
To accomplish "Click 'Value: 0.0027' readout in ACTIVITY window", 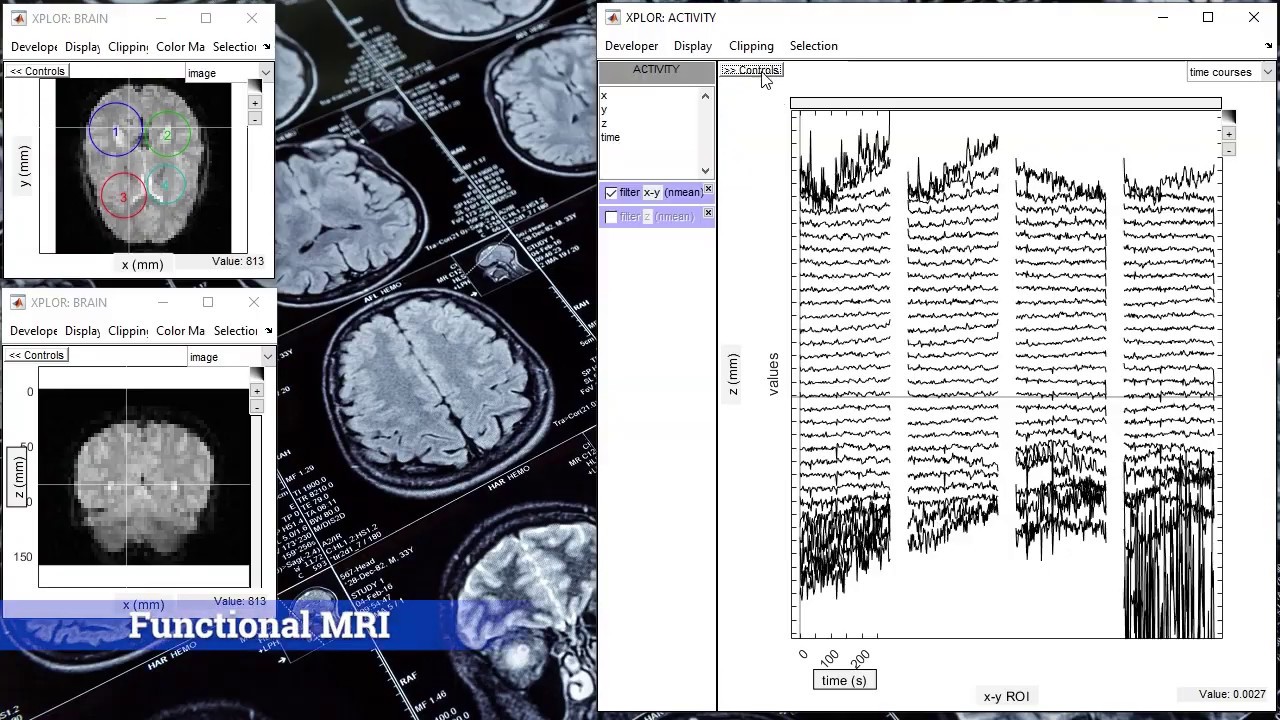I will (x=1232, y=694).
